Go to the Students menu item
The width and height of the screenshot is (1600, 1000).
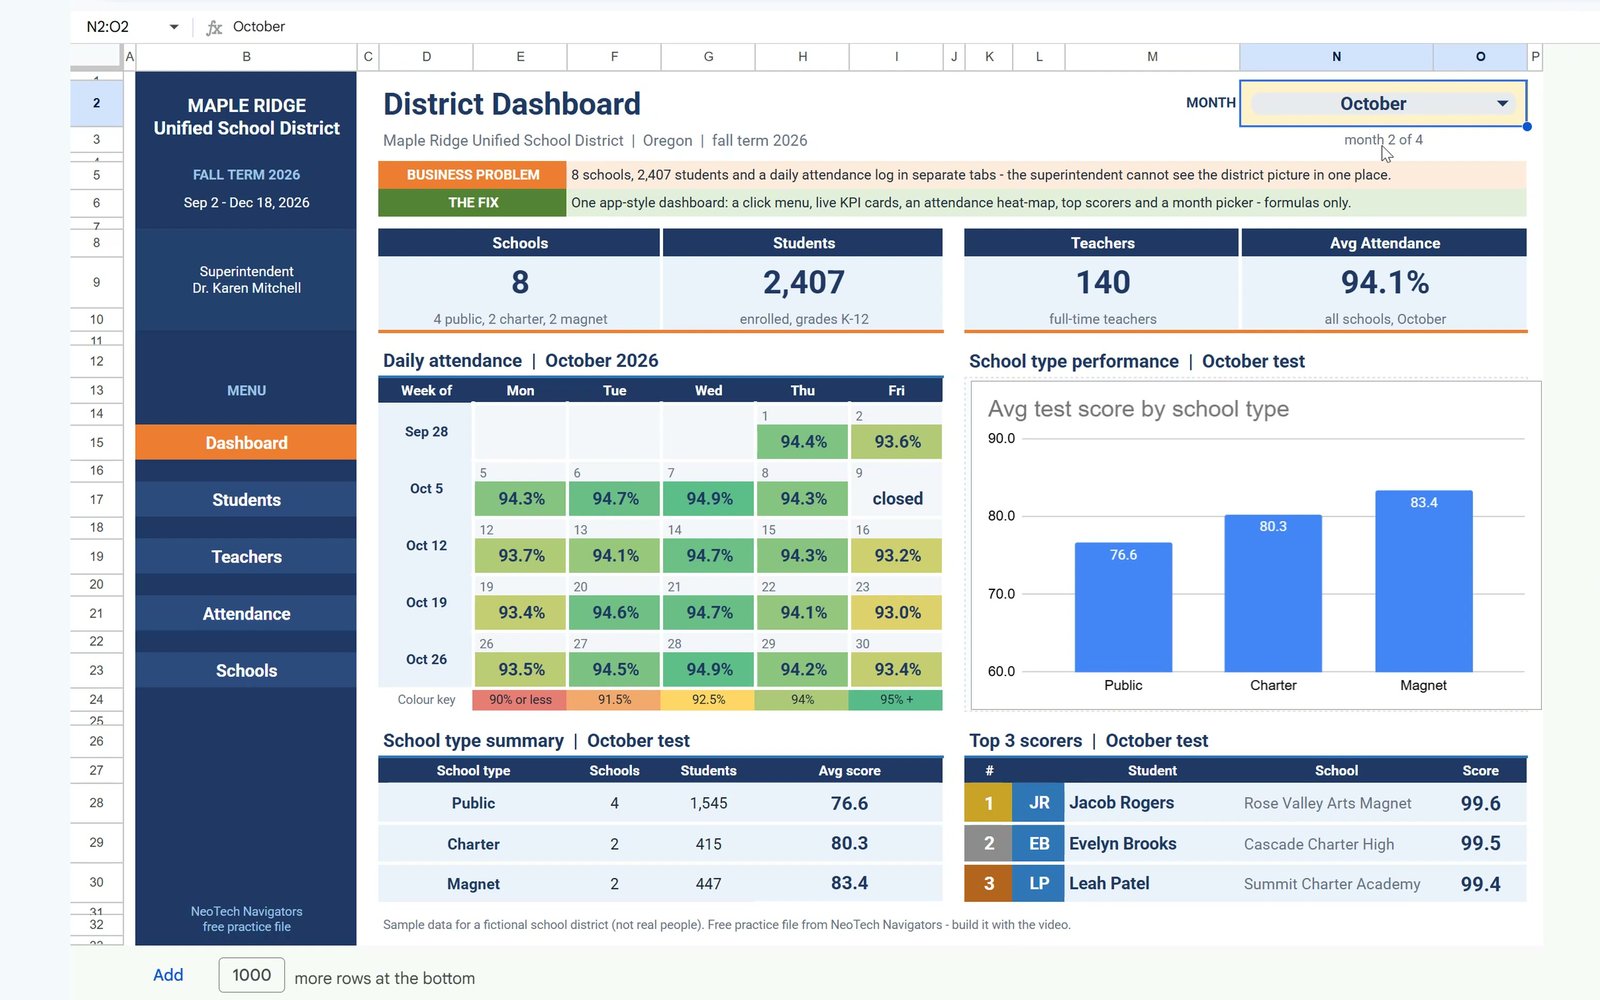pyautogui.click(x=246, y=500)
